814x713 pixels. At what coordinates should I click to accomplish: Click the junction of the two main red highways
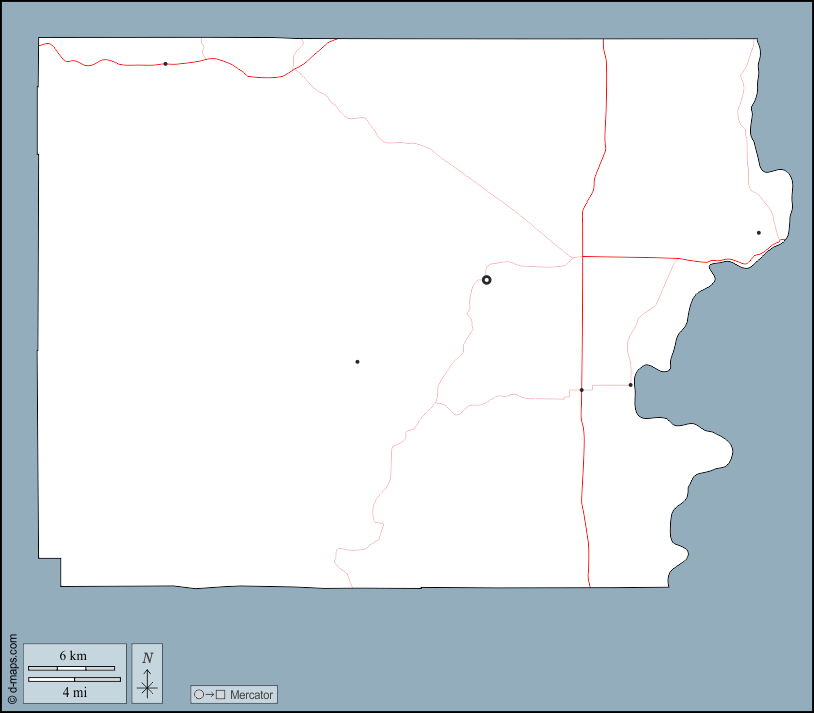[582, 256]
